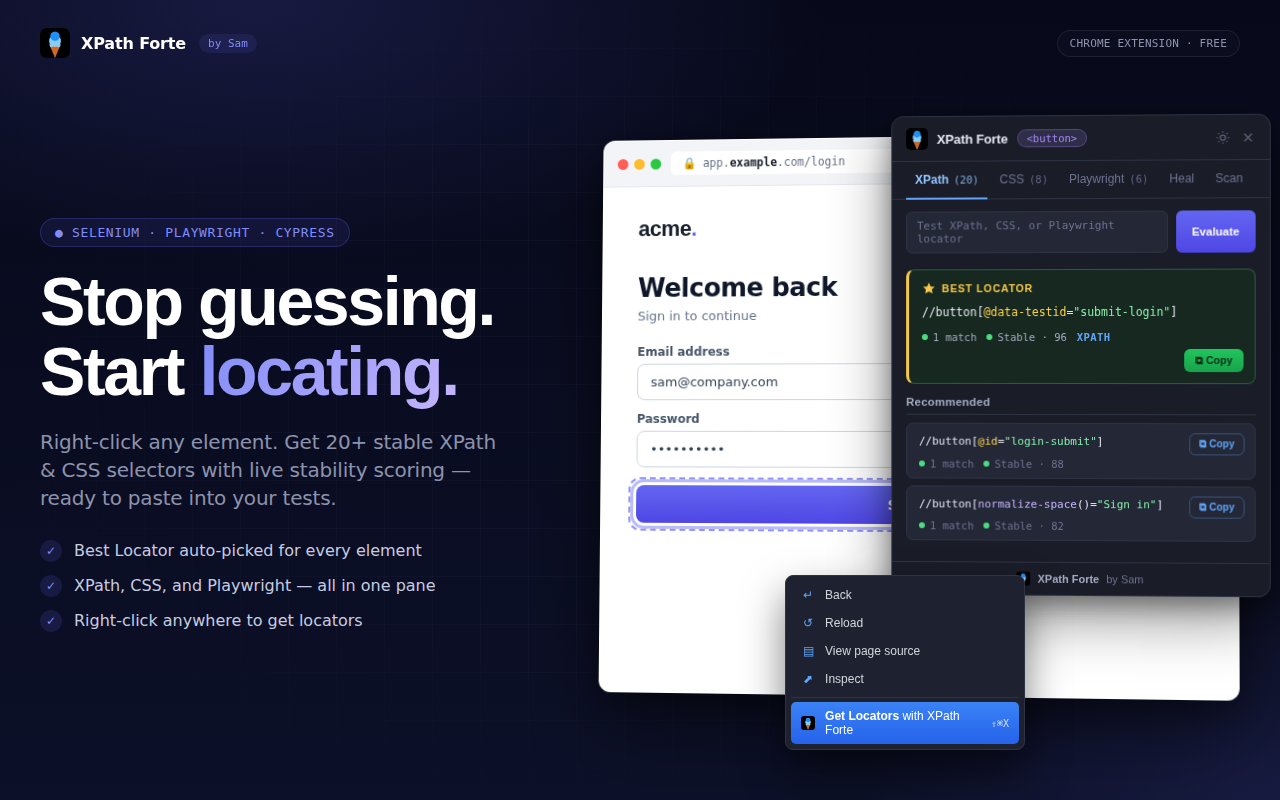Click the highlighted sign-in button on login page
The image size is (1280, 800).
coord(765,504)
